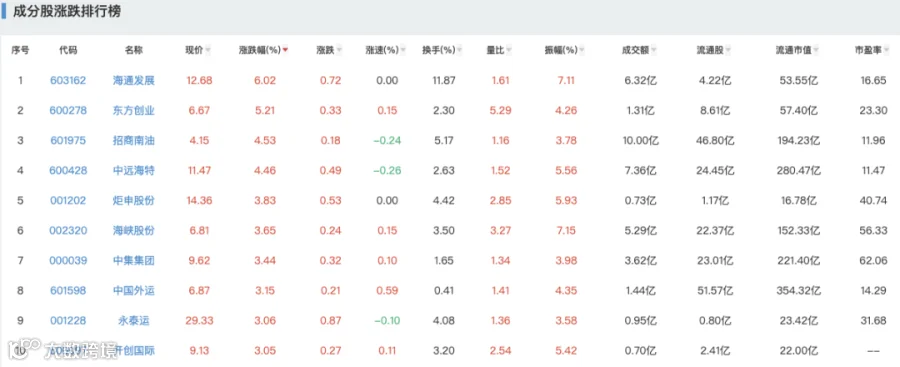Open 东方创业 stock name link
900x367 pixels.
click(x=134, y=110)
